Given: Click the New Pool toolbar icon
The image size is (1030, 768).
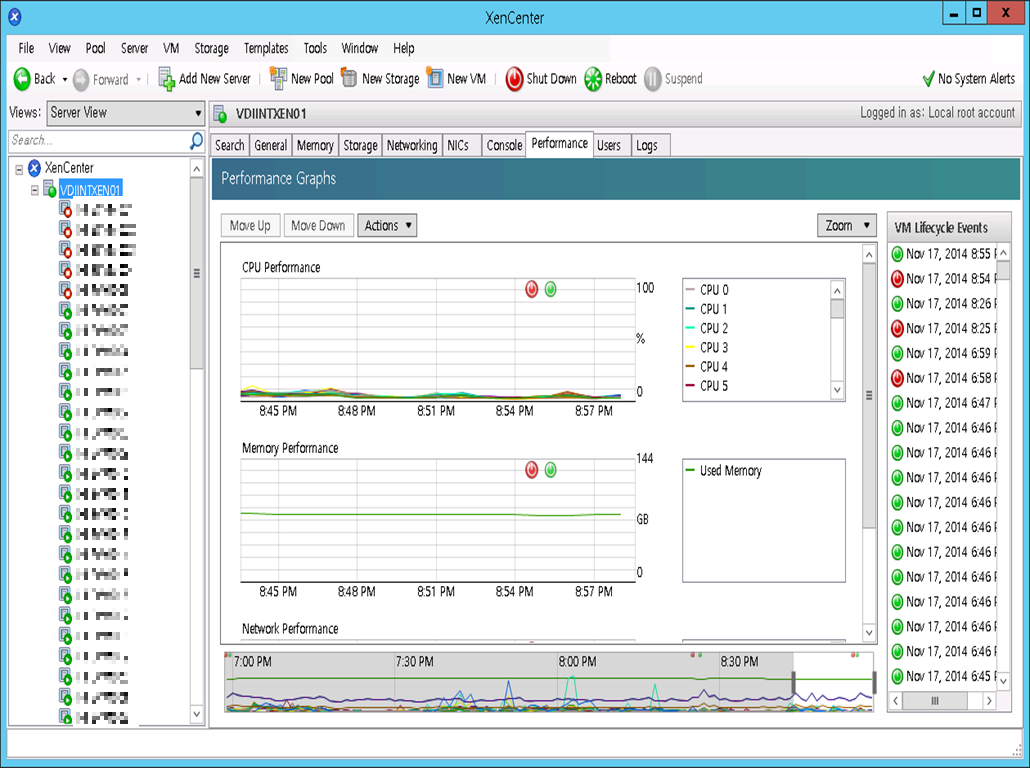Looking at the screenshot, I should pyautogui.click(x=279, y=78).
